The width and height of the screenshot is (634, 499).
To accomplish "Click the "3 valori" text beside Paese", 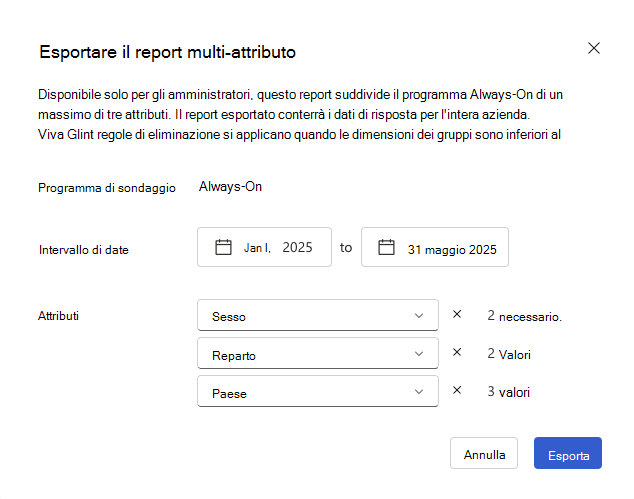I will tap(509, 392).
